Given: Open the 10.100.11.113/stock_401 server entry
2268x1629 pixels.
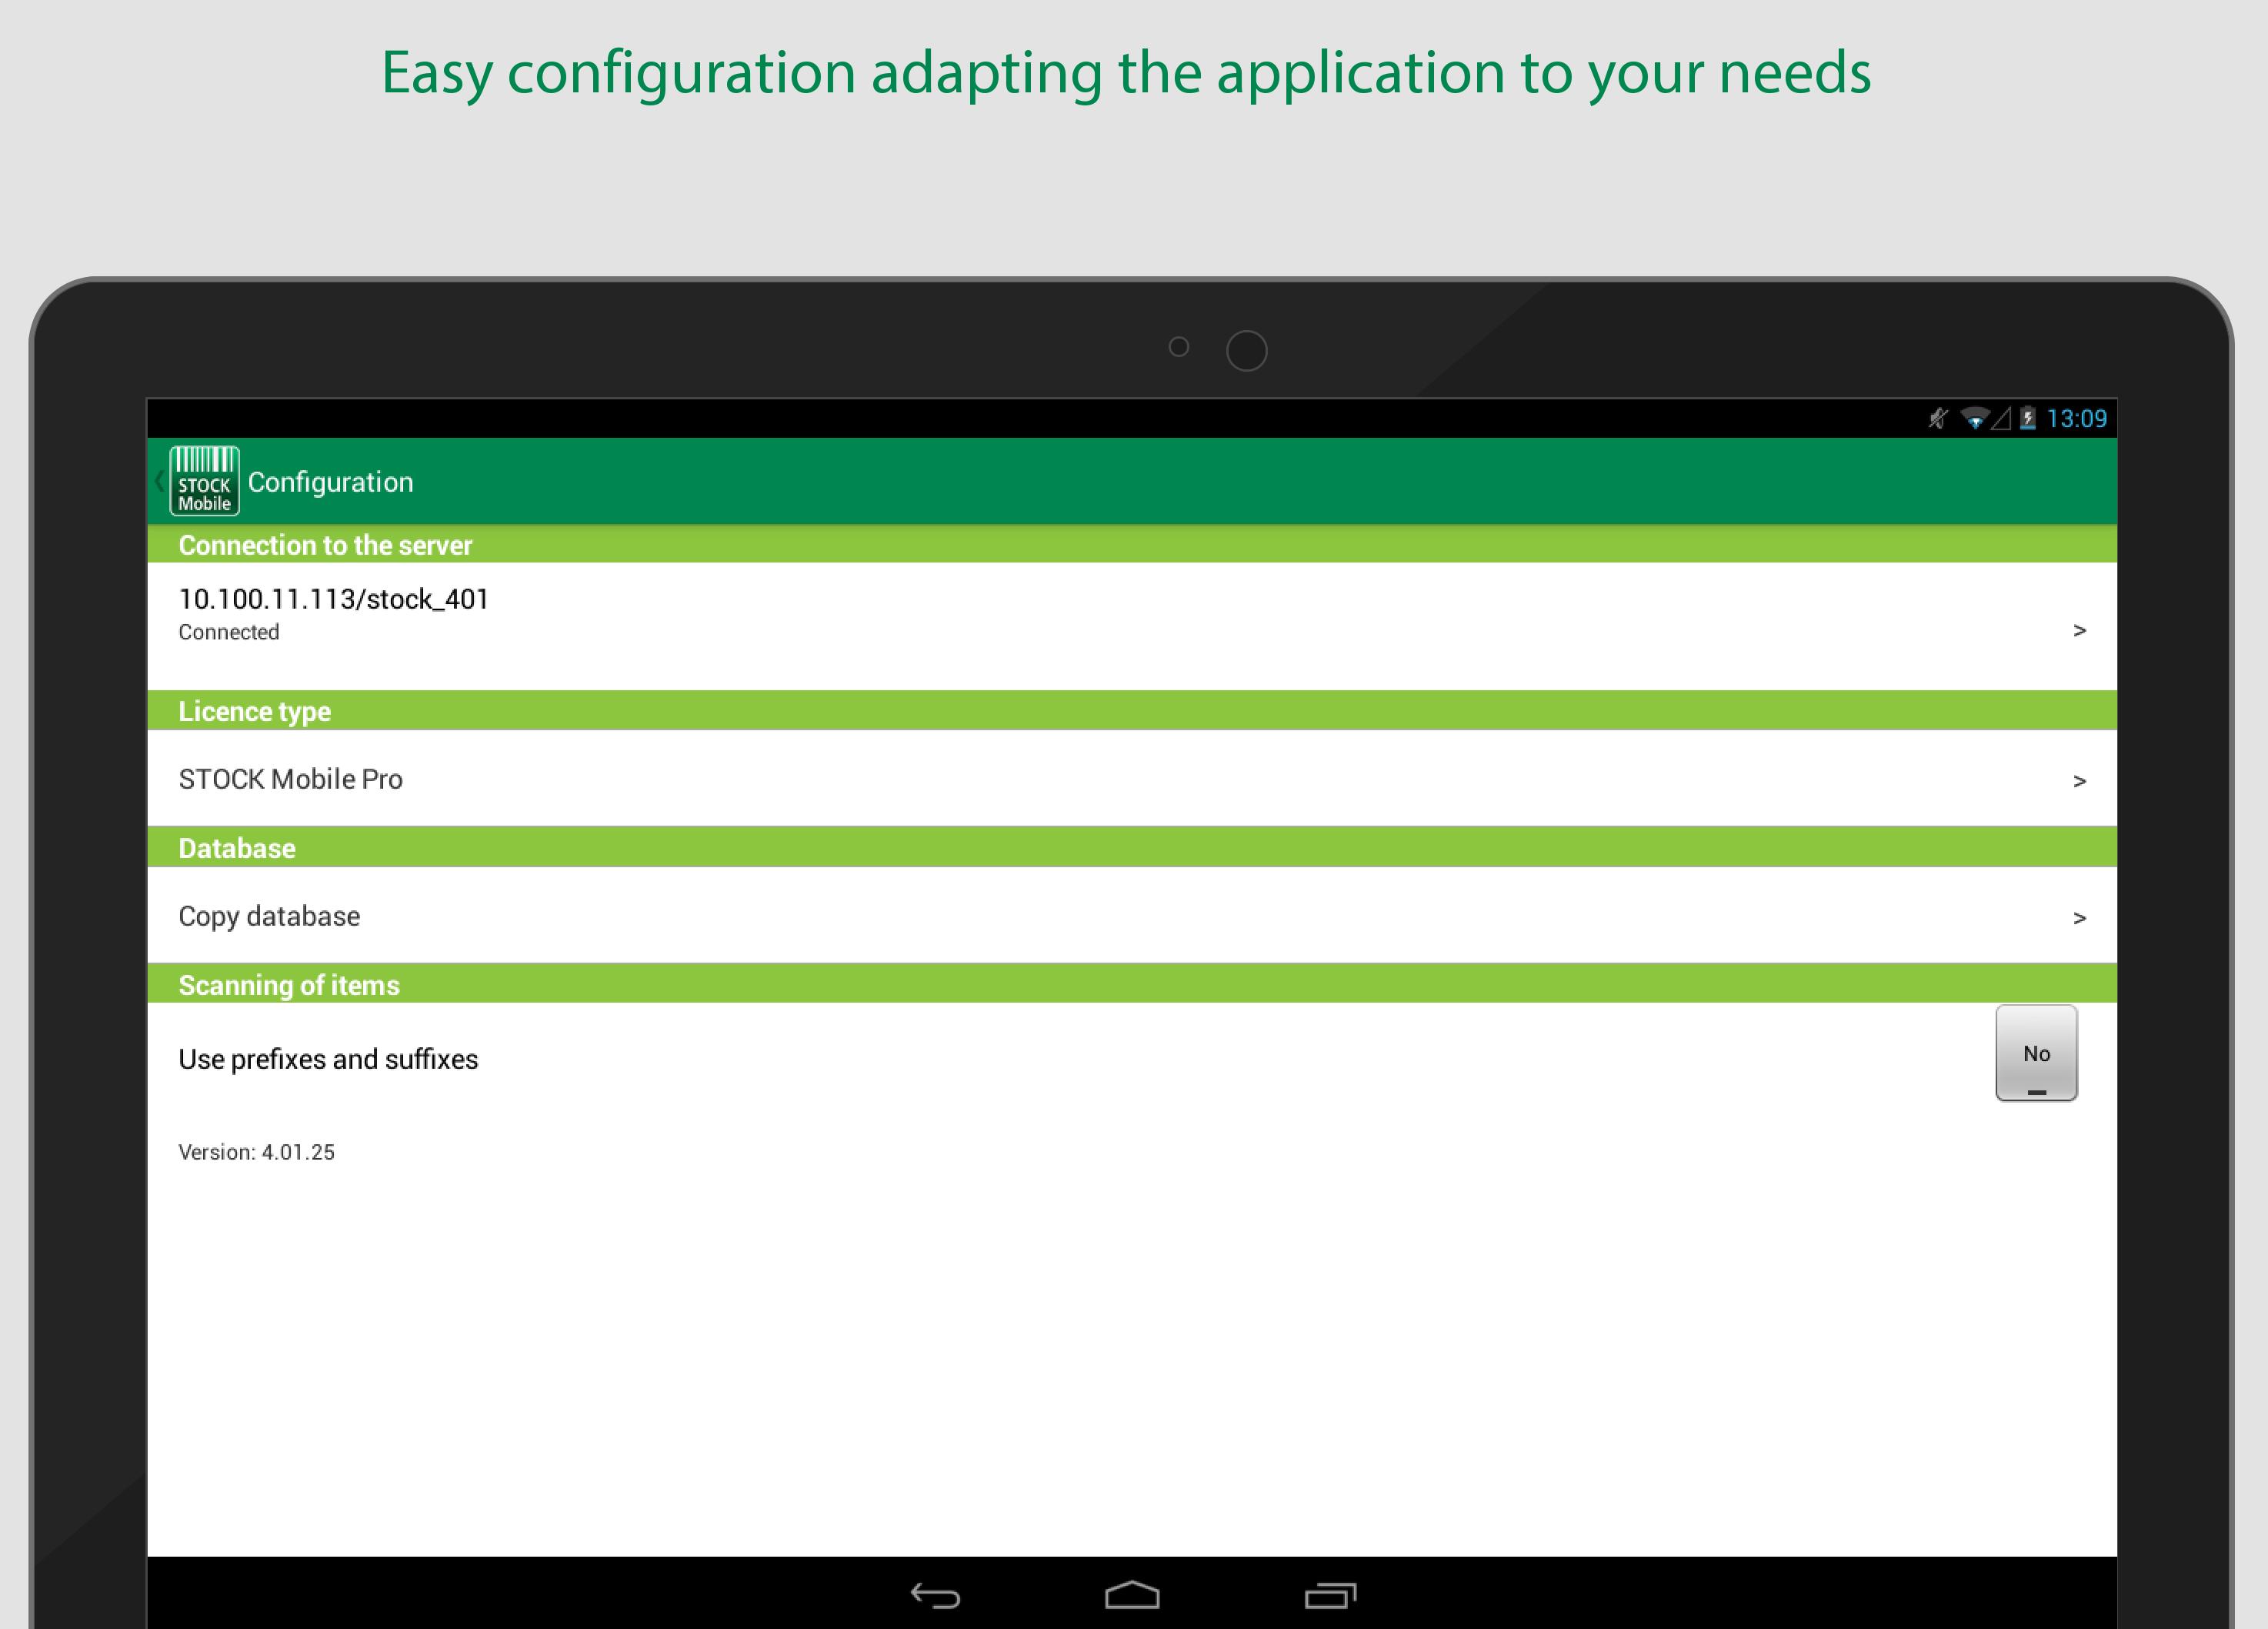Looking at the screenshot, I should (x=1132, y=626).
